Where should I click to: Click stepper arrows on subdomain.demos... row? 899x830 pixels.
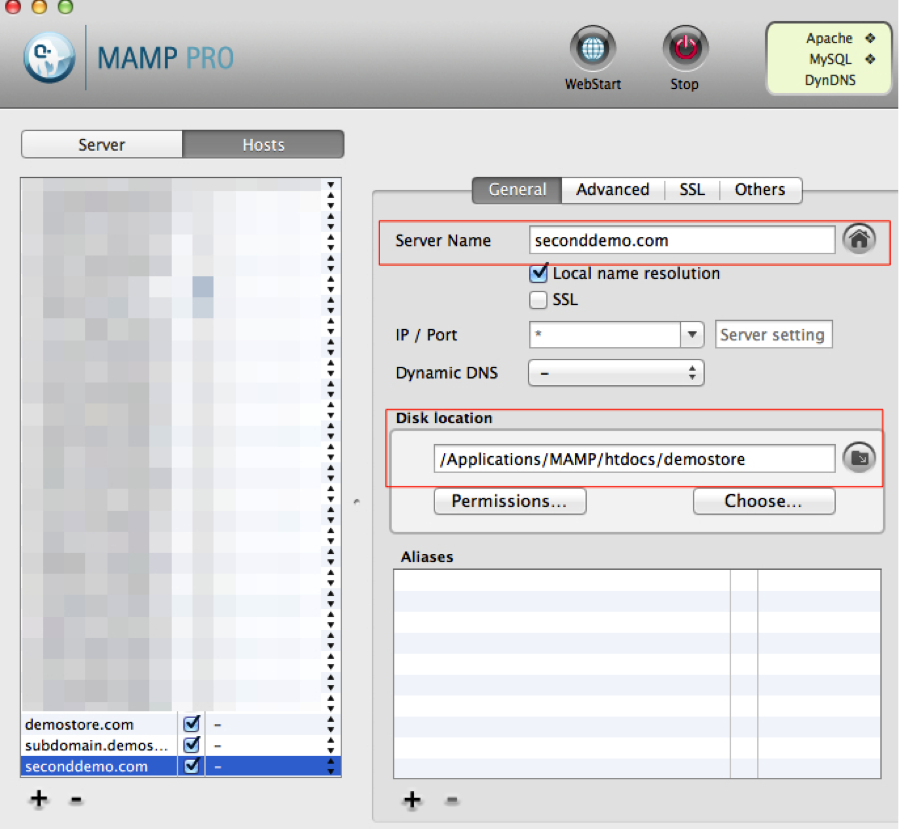(331, 745)
